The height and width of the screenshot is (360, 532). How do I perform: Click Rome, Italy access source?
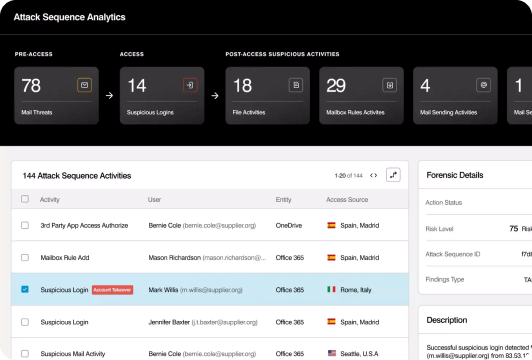(356, 290)
